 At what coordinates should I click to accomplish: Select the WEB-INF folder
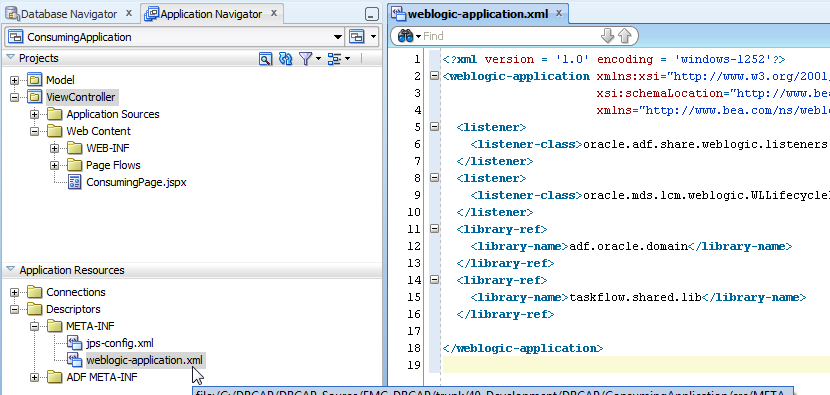coord(108,148)
